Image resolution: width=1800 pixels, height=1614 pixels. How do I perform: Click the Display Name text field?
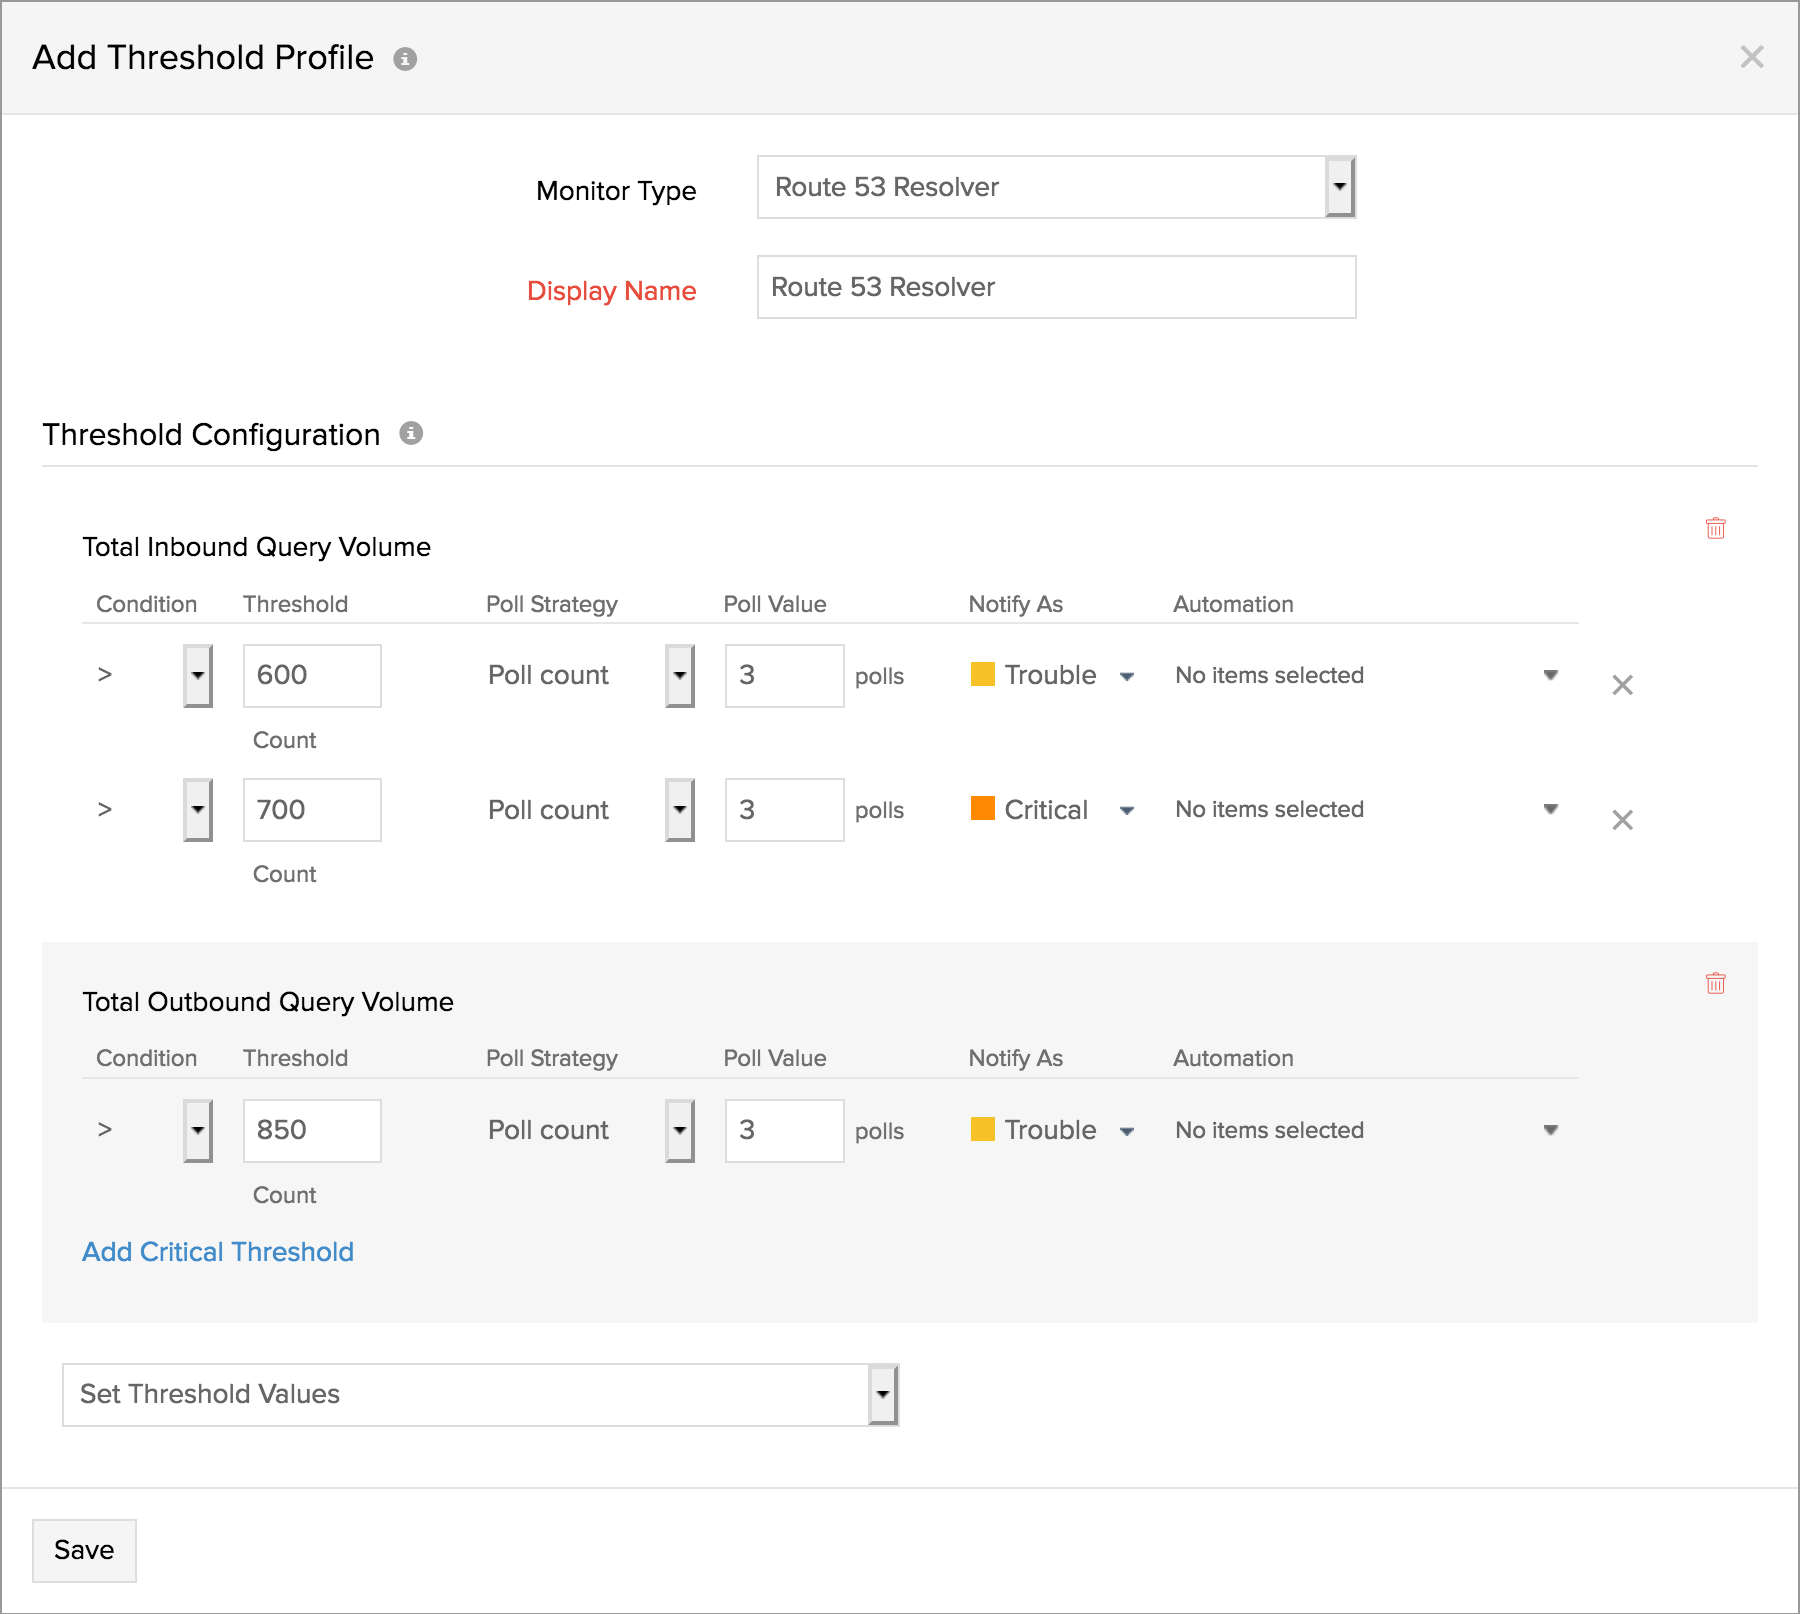1056,287
